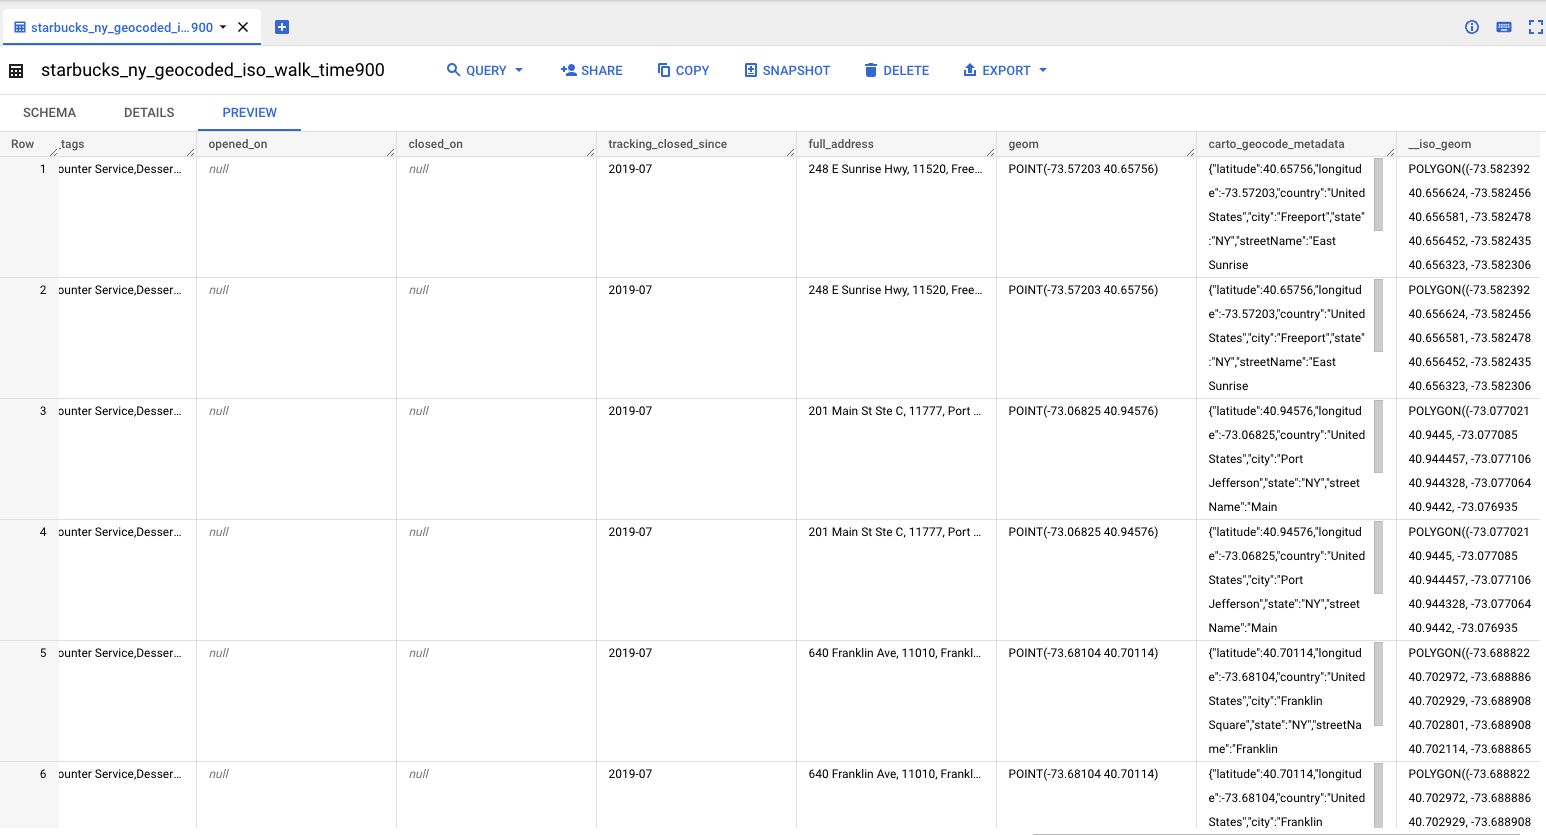This screenshot has height=835, width=1546.
Task: Delete the table using DELETE
Action: 896,70
